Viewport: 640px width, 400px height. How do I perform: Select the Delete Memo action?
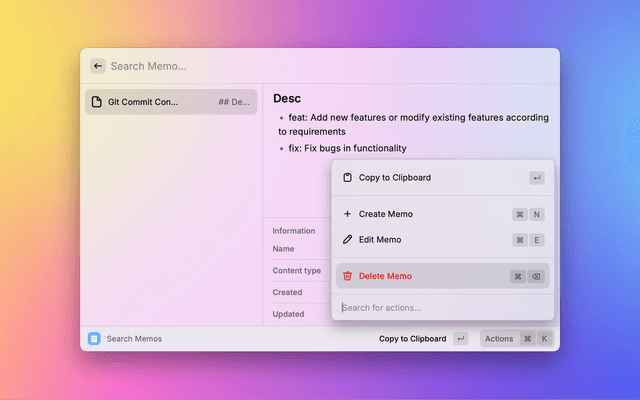(x=385, y=276)
